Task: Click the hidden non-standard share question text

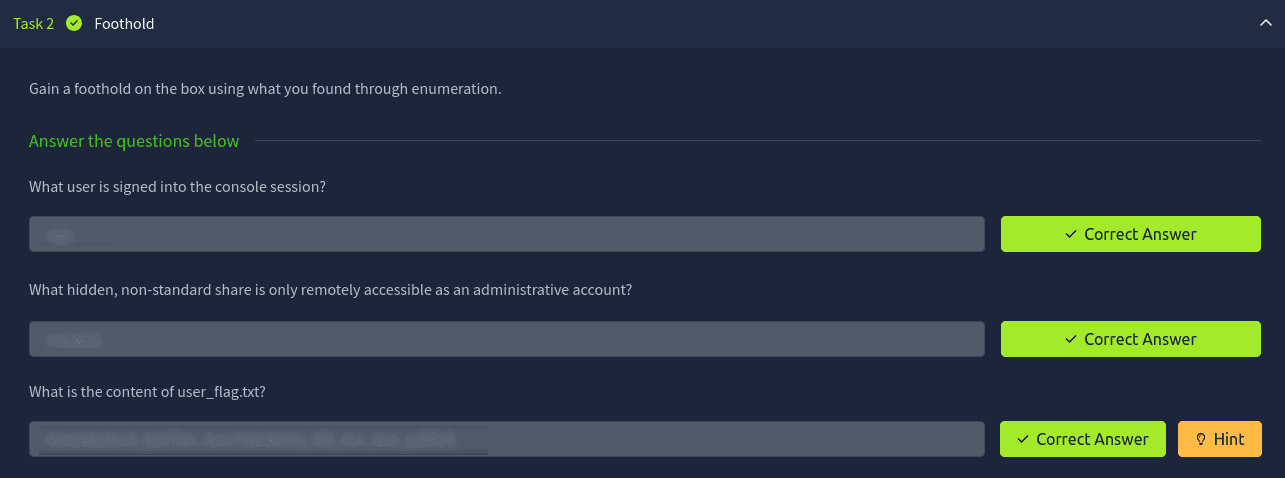Action: [330, 290]
